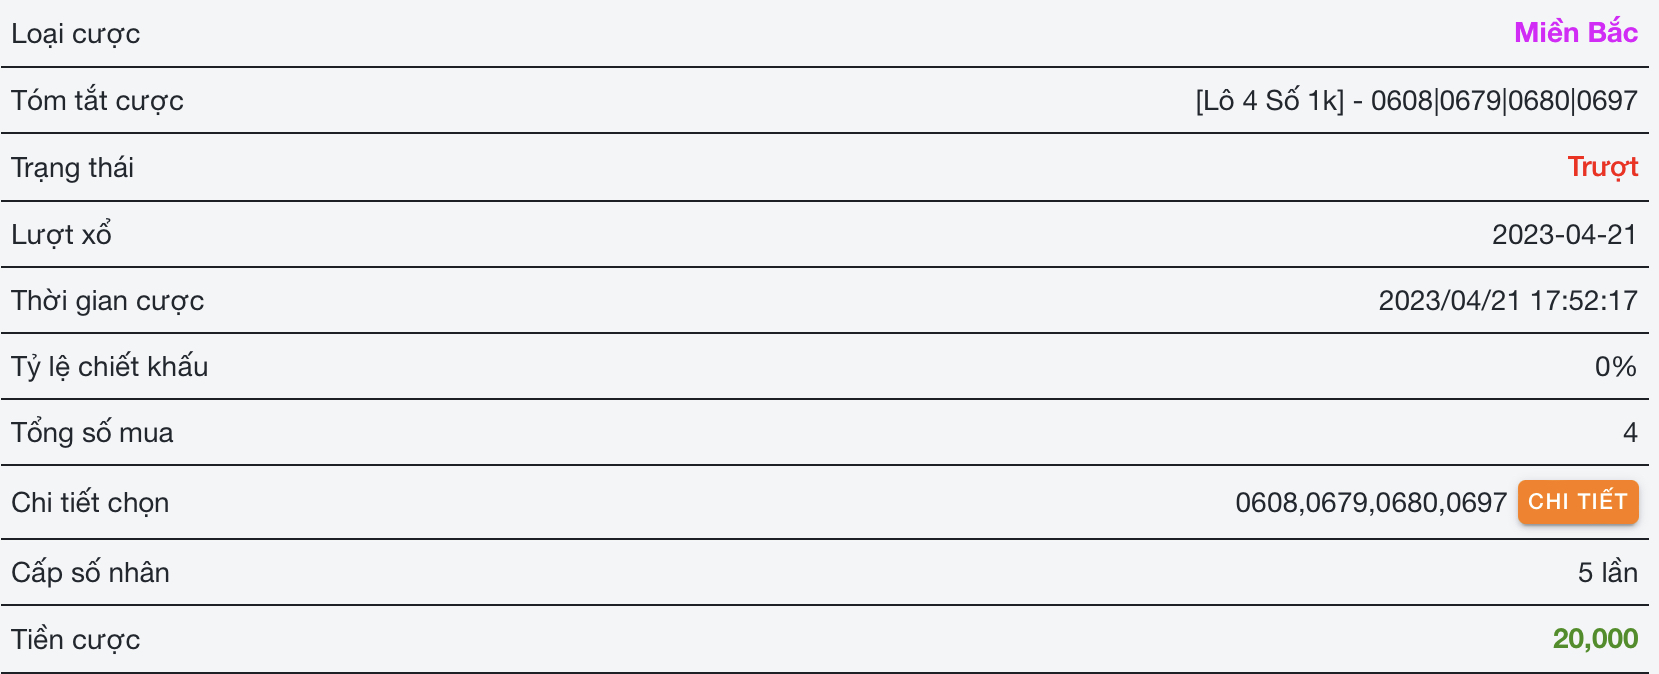Click the Loại cược label
The width and height of the screenshot is (1659, 674).
76,34
